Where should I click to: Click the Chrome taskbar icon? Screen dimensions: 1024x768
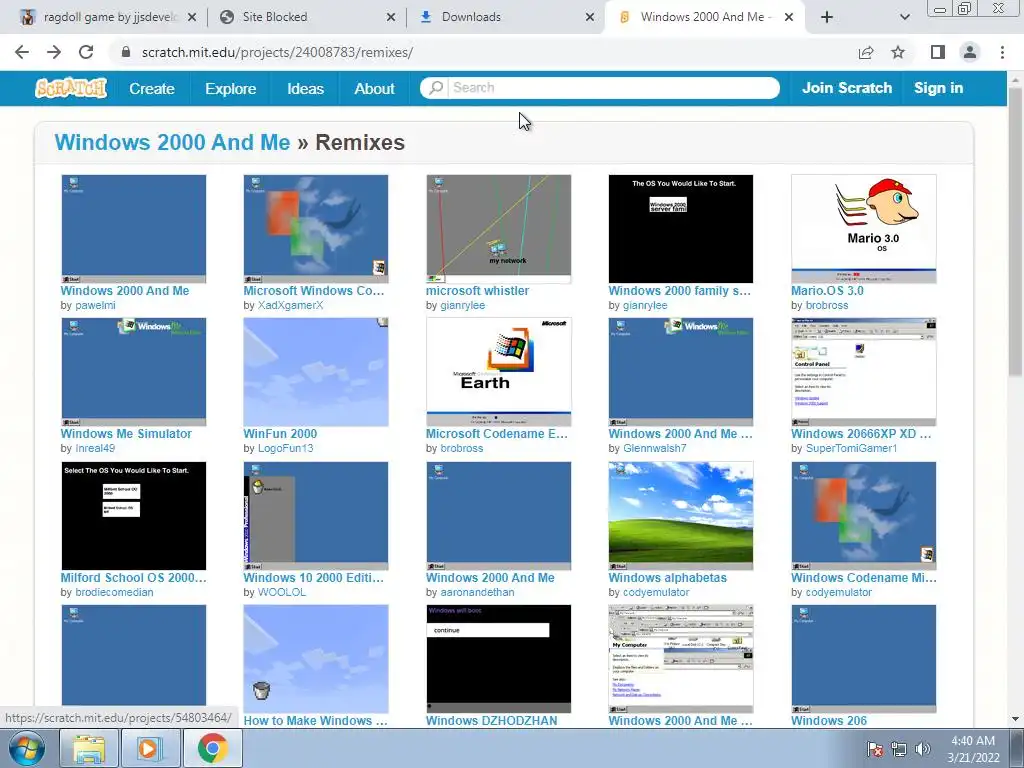tap(212, 748)
